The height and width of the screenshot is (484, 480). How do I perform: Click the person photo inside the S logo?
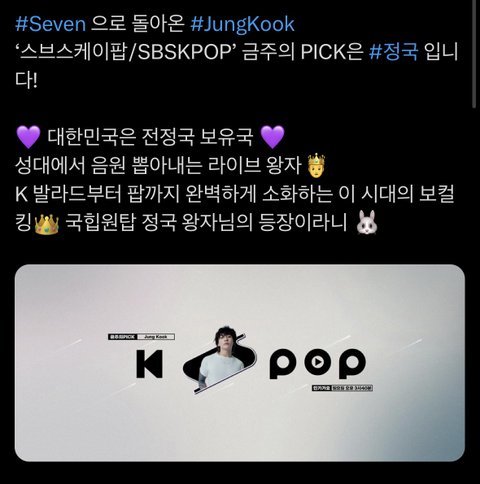(221, 357)
